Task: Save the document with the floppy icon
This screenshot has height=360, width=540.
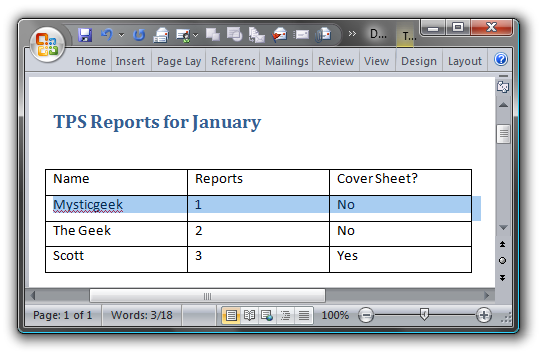Action: coord(85,35)
